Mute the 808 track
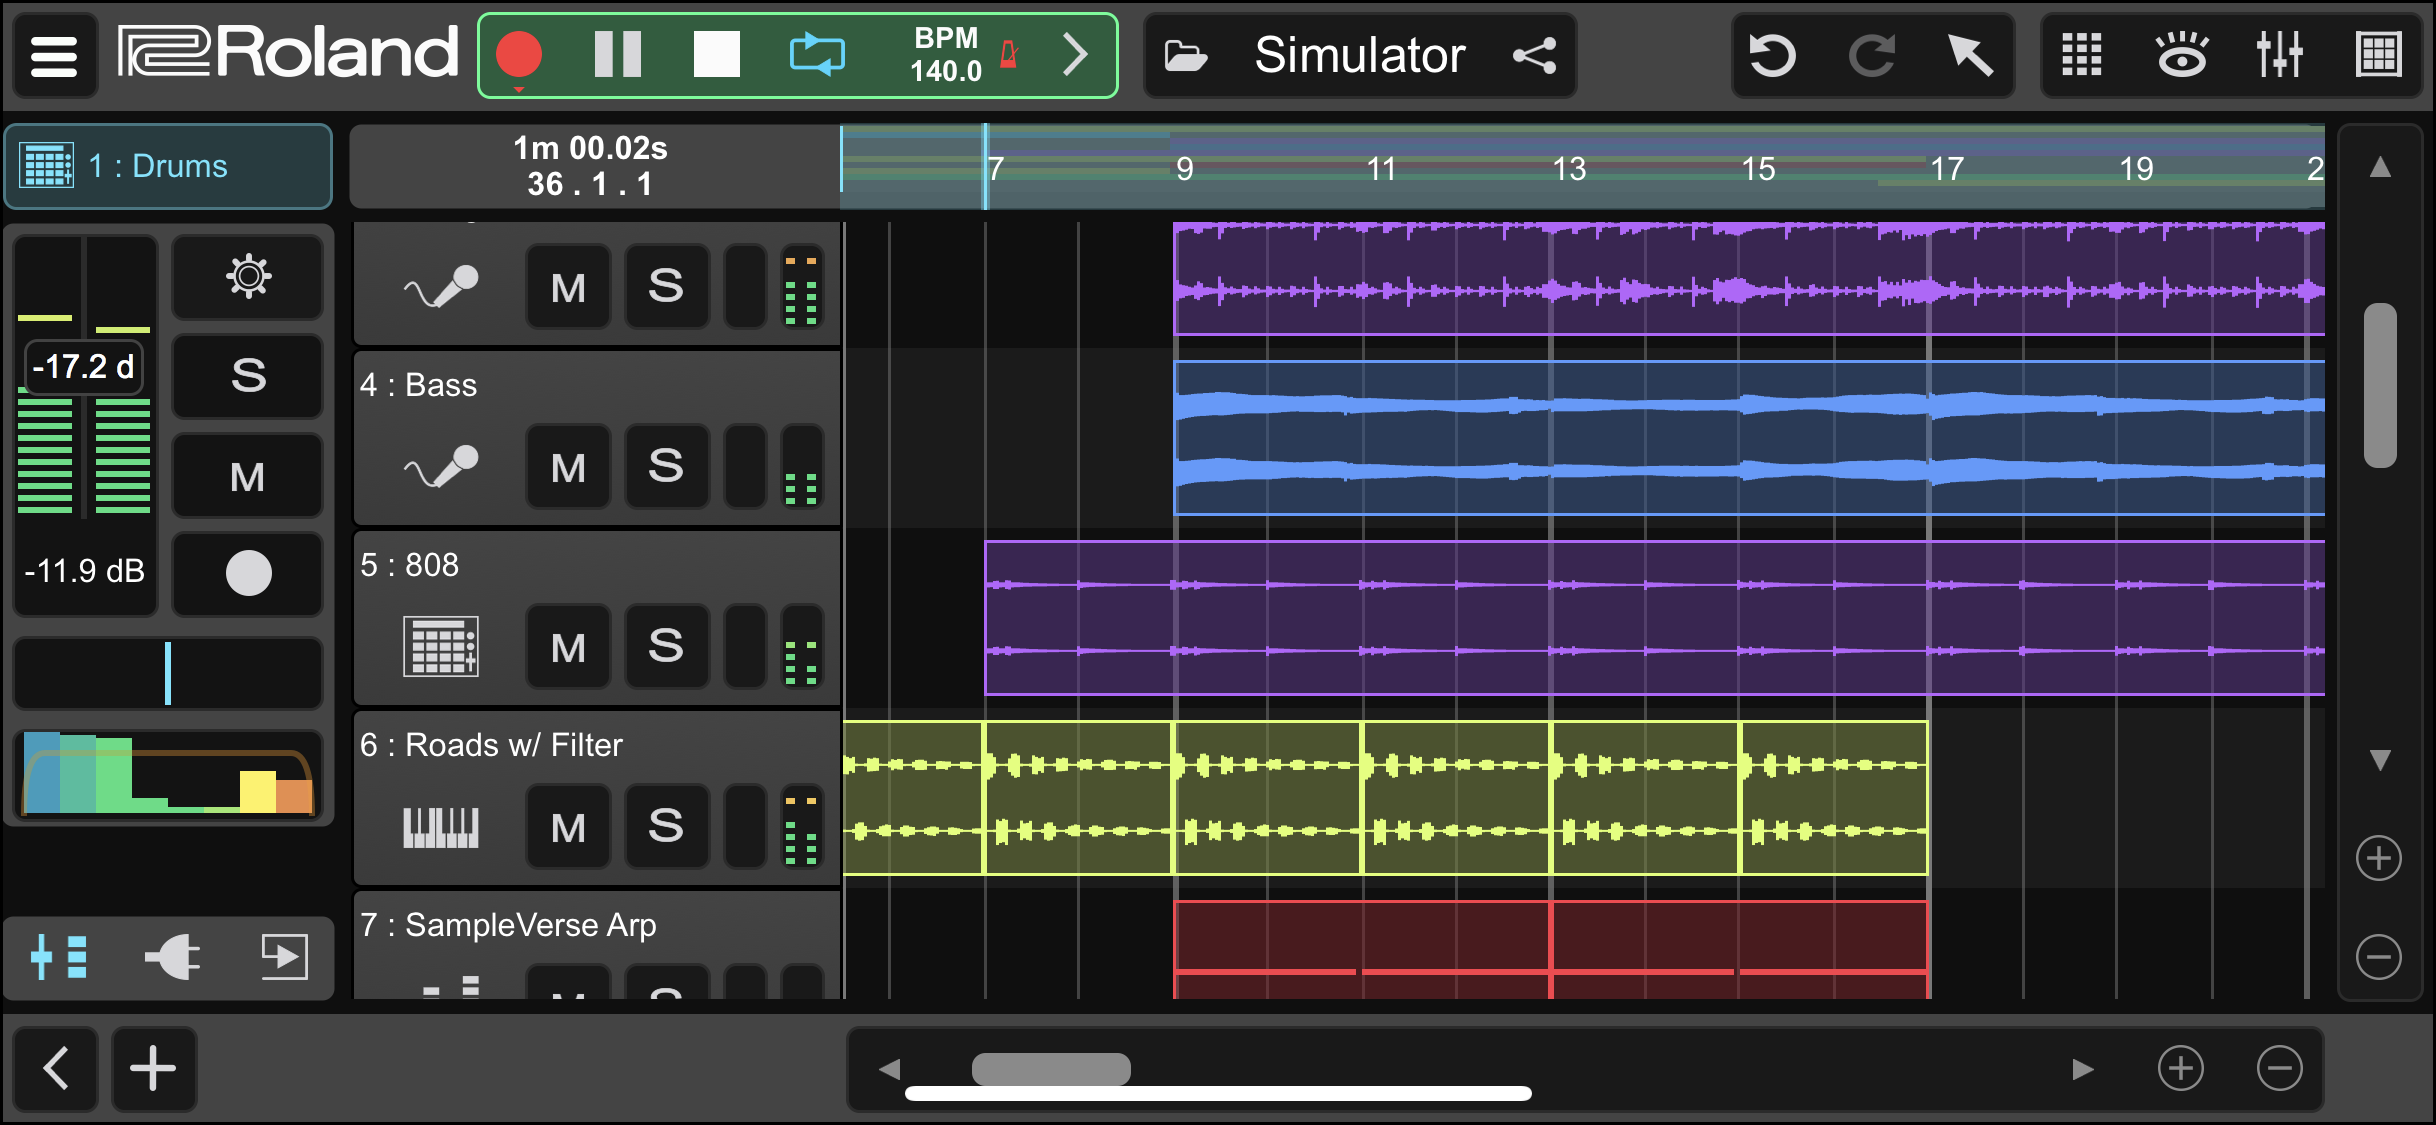Image resolution: width=2436 pixels, height=1125 pixels. pos(568,647)
